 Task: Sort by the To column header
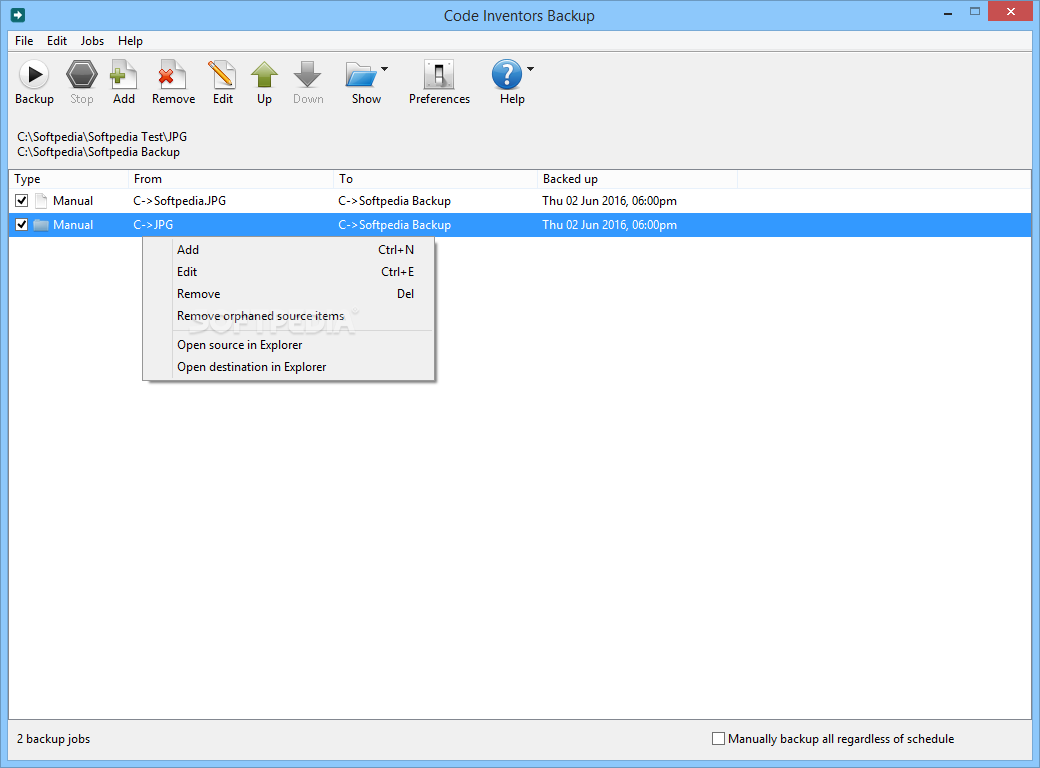[435, 179]
